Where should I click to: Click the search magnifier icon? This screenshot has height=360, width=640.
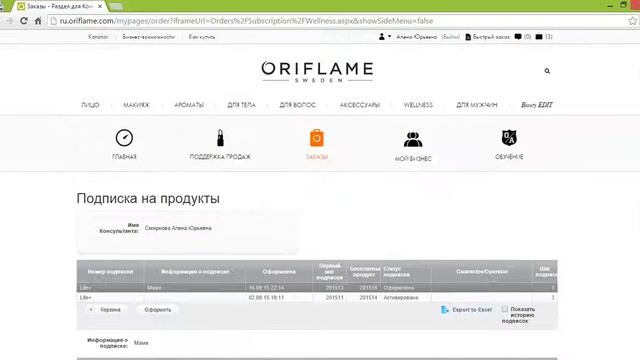(547, 71)
